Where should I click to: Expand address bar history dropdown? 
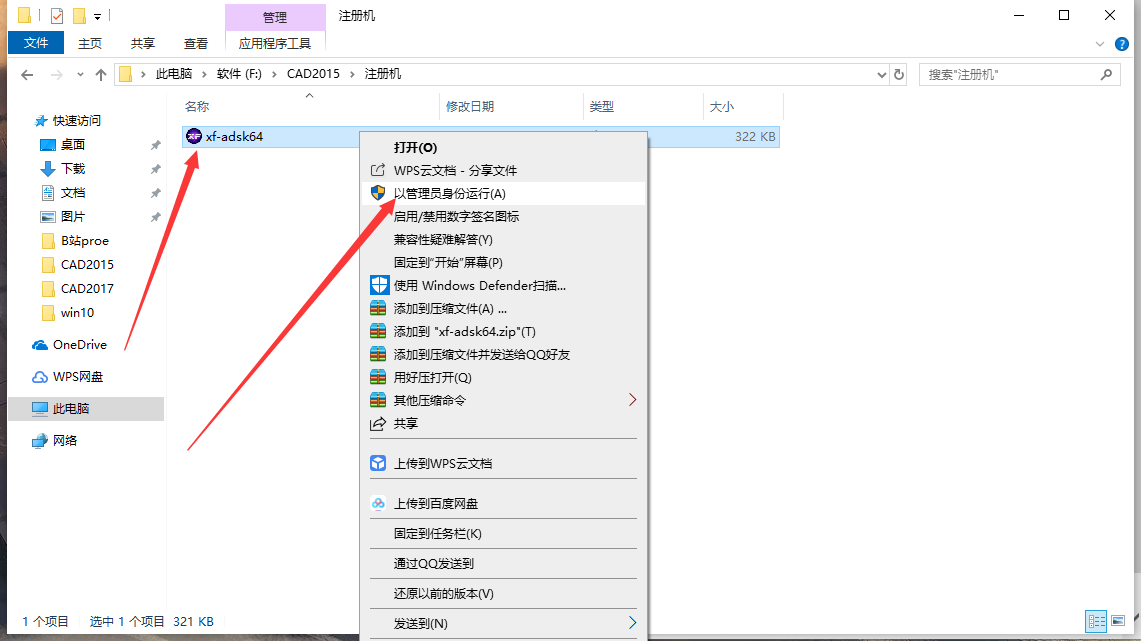pyautogui.click(x=881, y=74)
